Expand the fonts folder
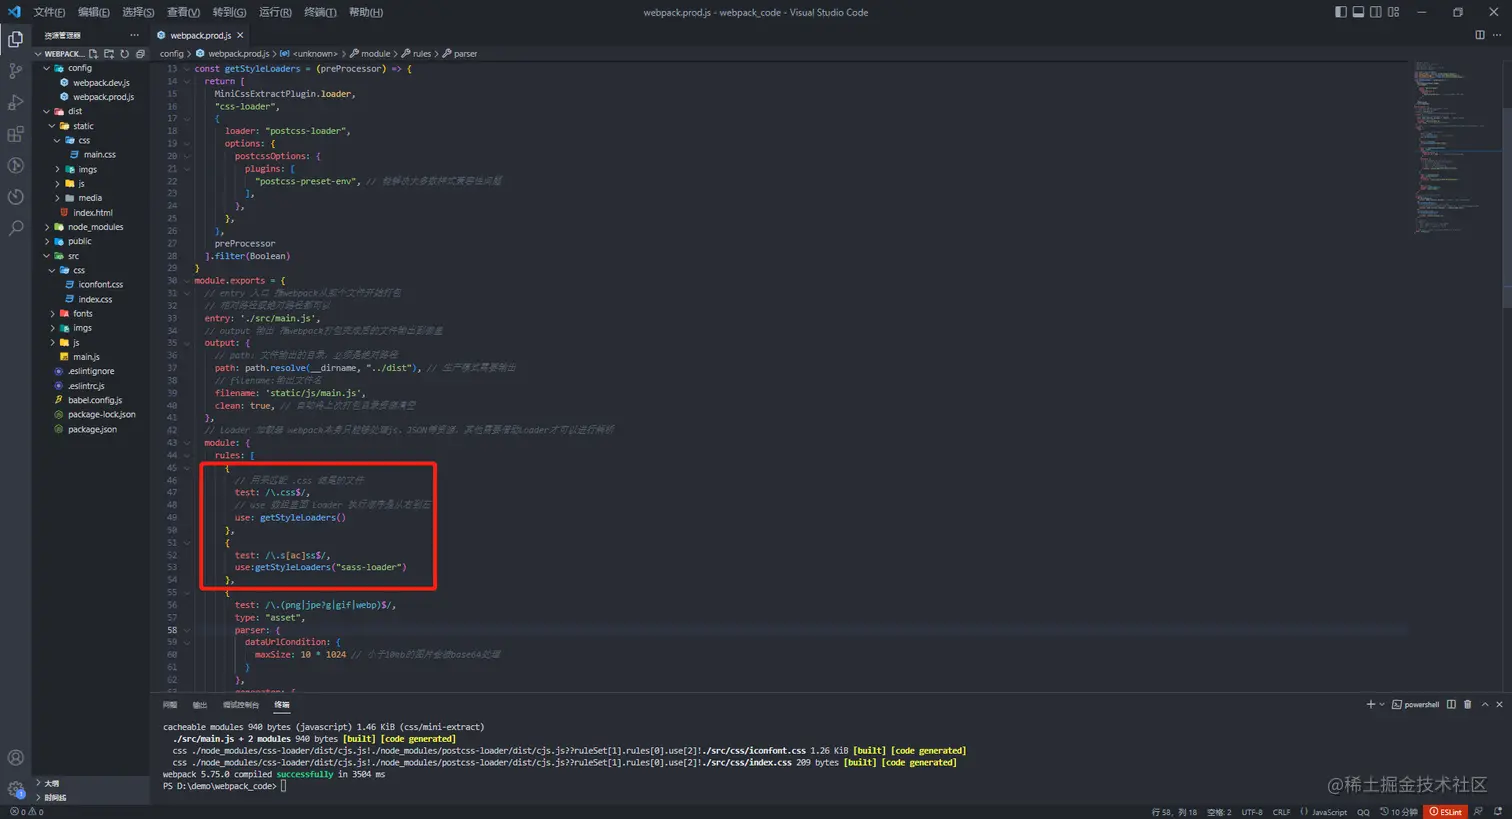Image resolution: width=1512 pixels, height=819 pixels. [53, 313]
